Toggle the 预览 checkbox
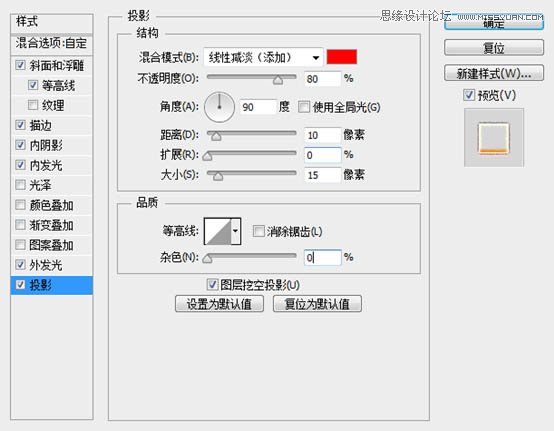 469,95
